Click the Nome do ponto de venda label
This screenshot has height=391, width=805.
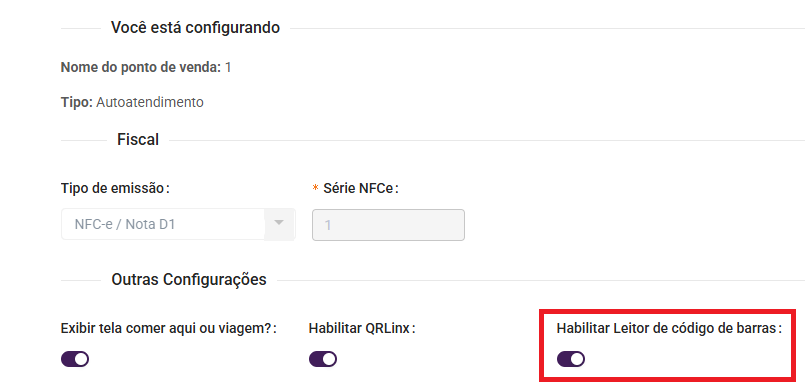[x=141, y=67]
